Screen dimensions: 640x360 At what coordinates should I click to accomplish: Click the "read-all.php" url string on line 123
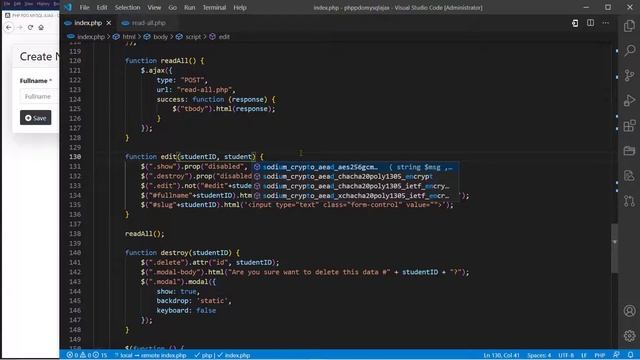[x=204, y=90]
